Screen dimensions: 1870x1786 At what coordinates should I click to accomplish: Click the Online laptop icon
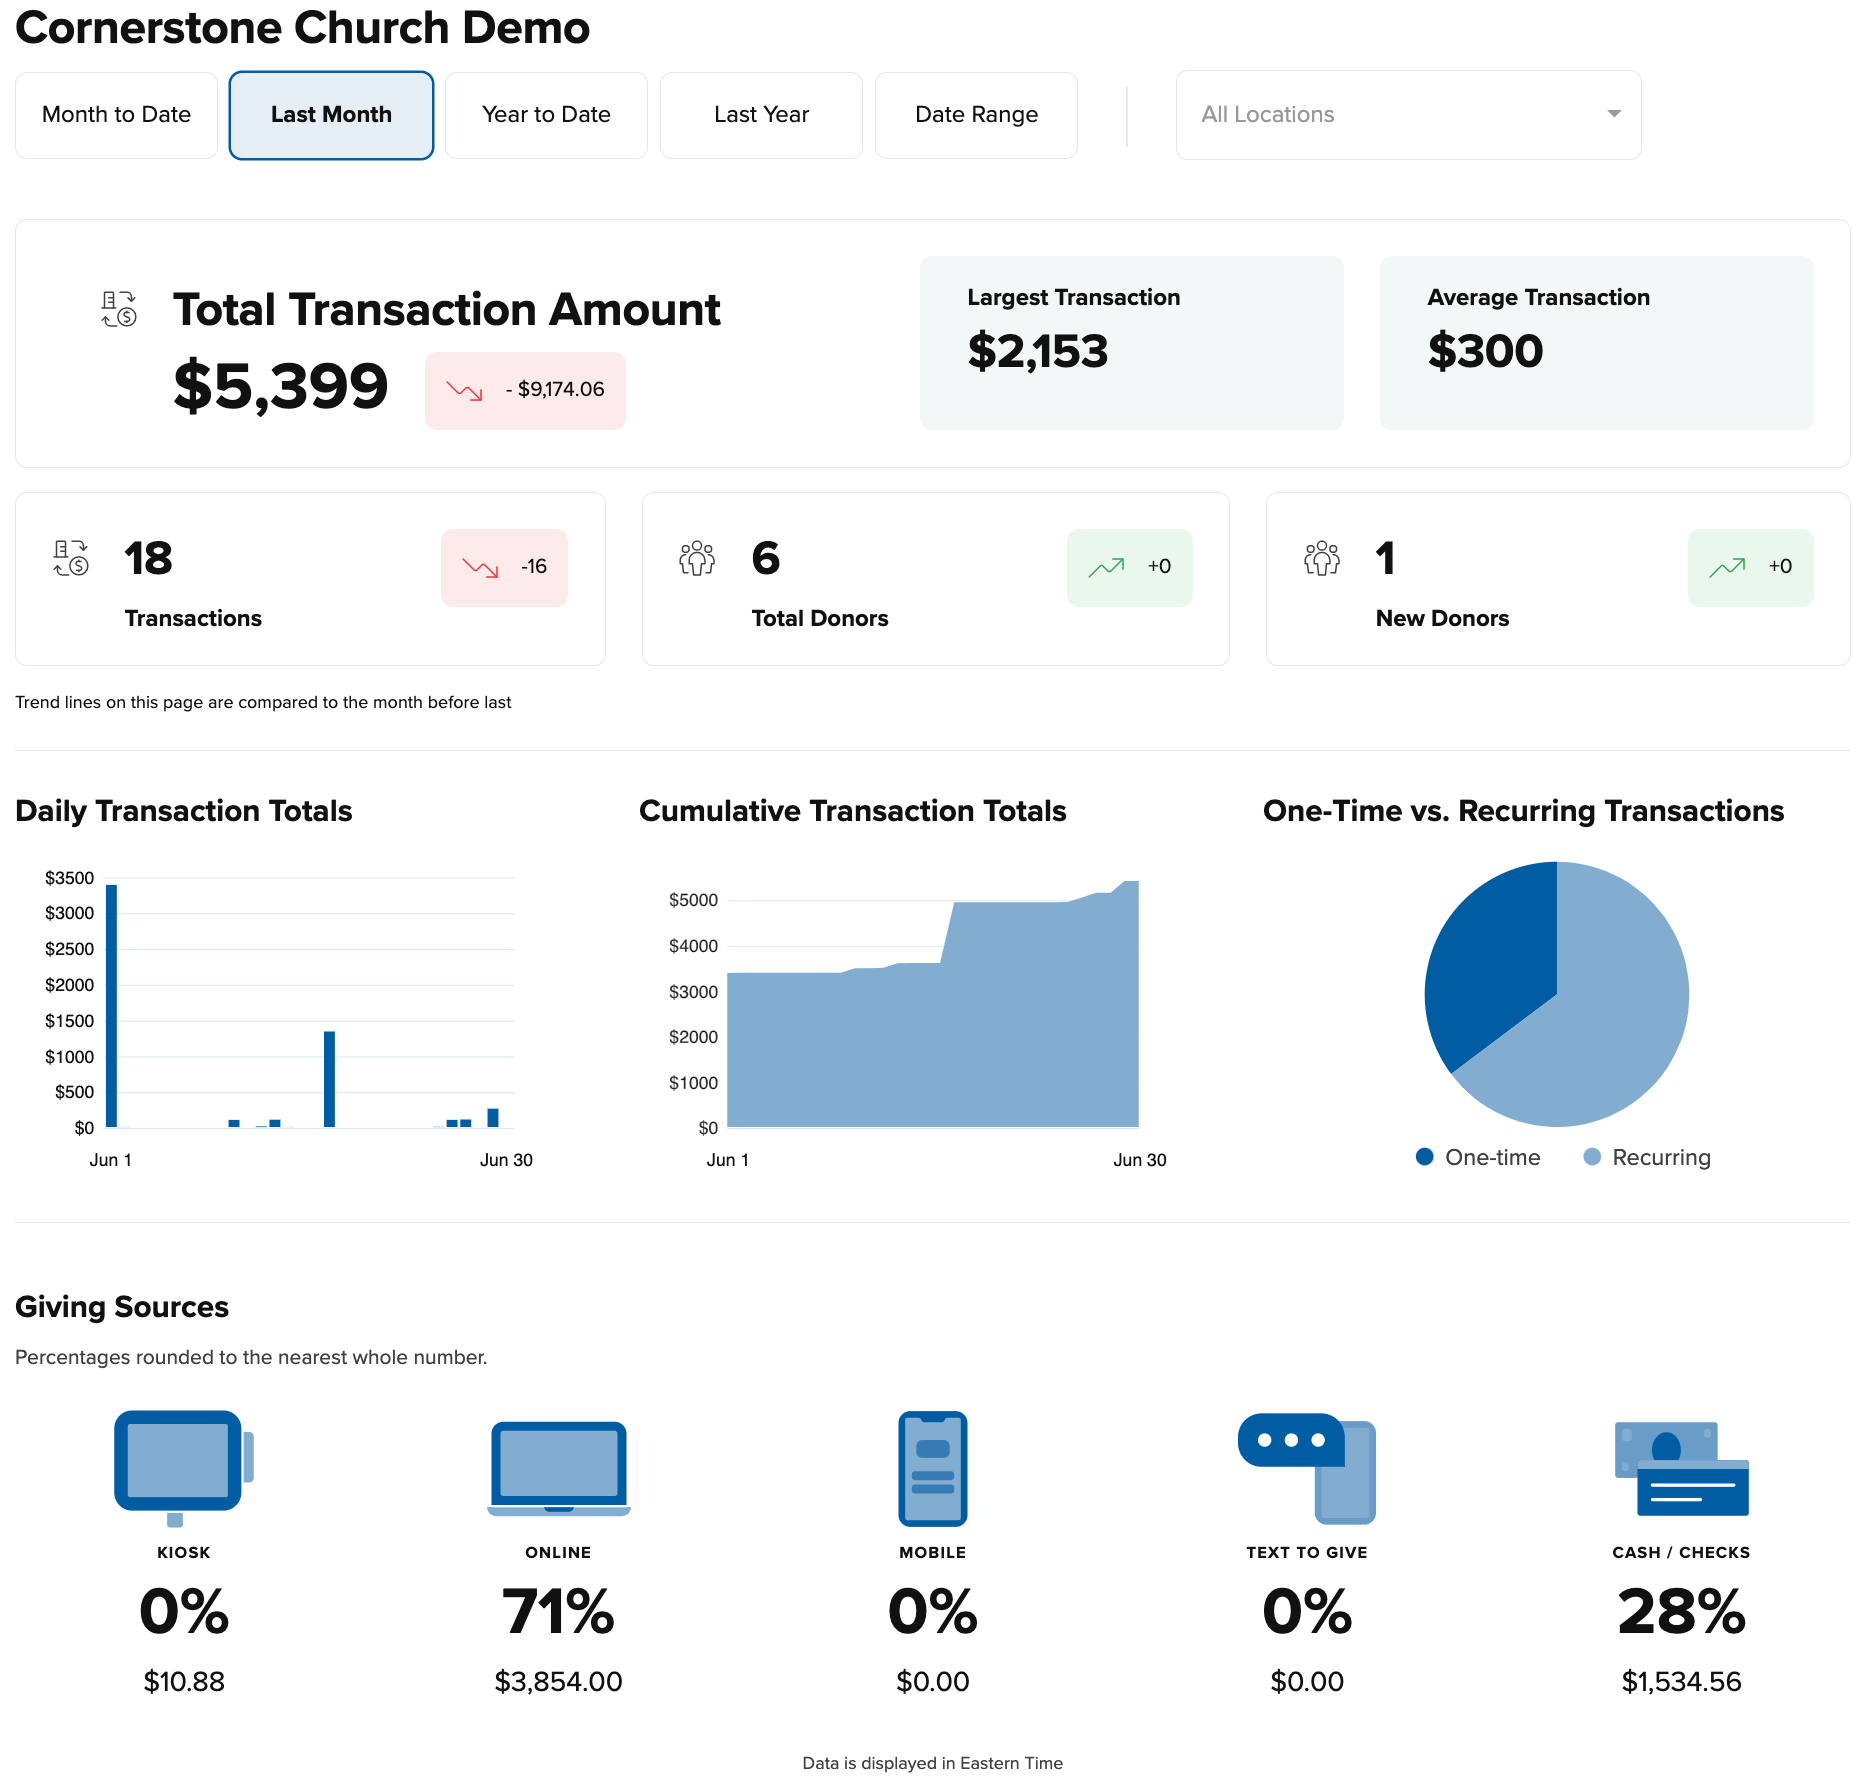pyautogui.click(x=558, y=1467)
